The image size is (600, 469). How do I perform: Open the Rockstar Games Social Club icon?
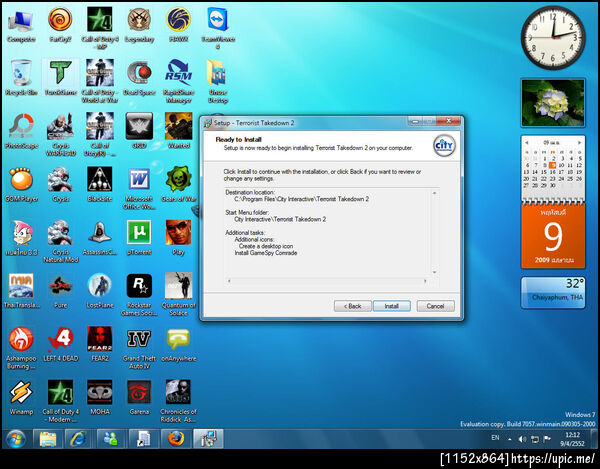(x=139, y=295)
